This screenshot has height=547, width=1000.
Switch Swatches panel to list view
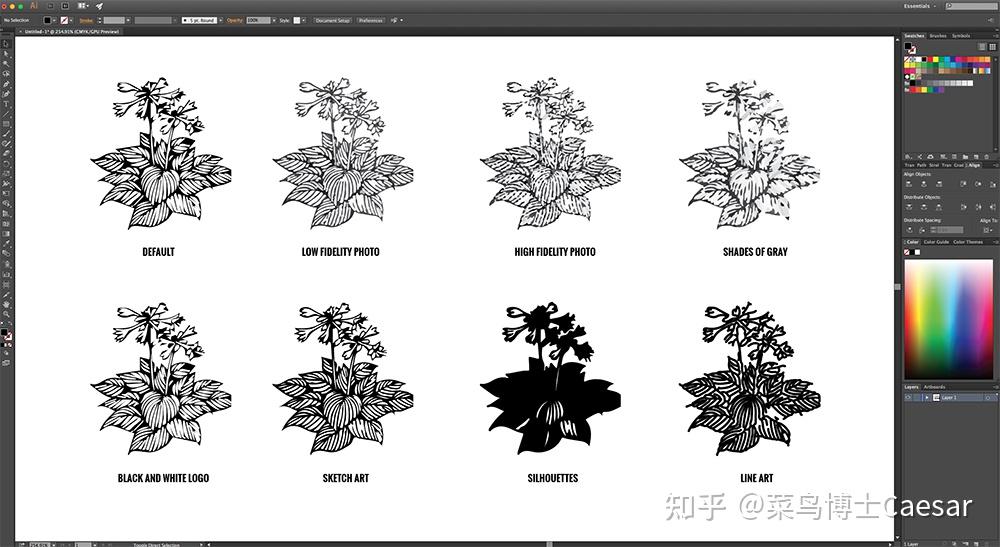click(x=982, y=47)
